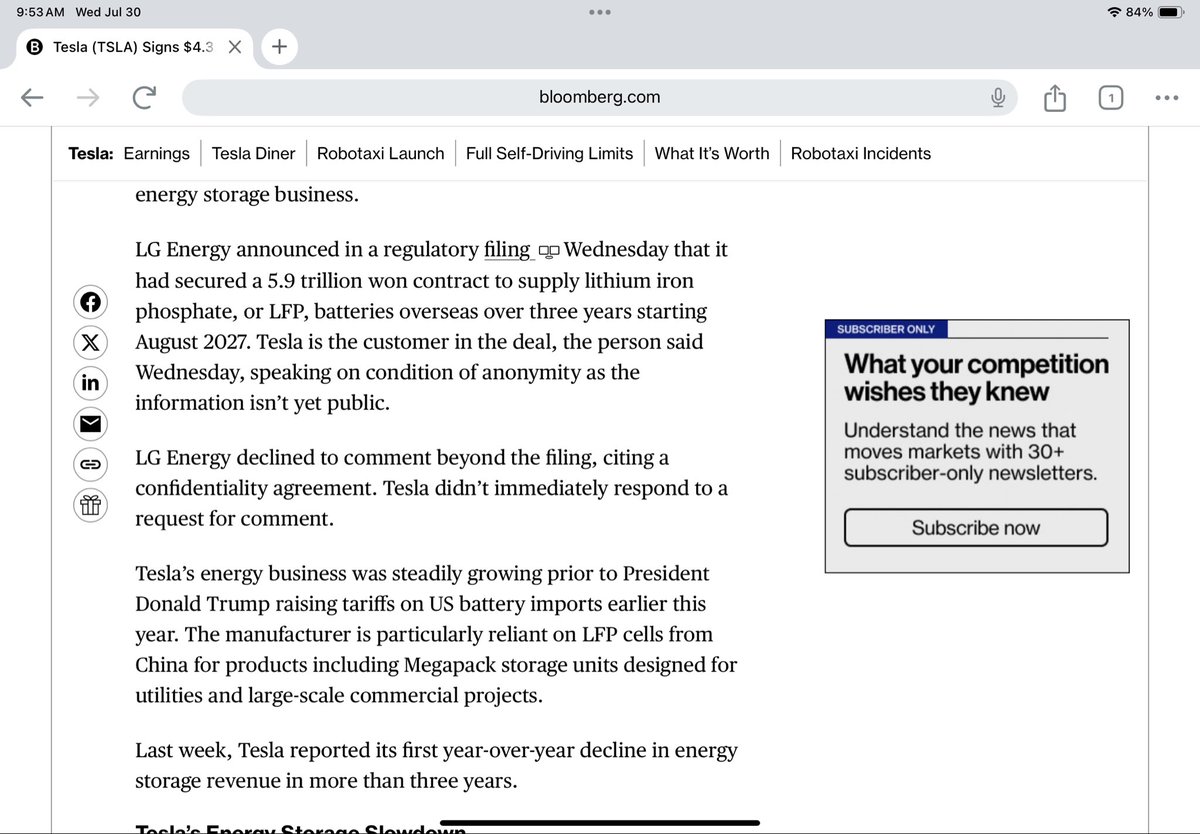Tap the Wi-Fi status icon
The width and height of the screenshot is (1200, 834).
(1114, 12)
